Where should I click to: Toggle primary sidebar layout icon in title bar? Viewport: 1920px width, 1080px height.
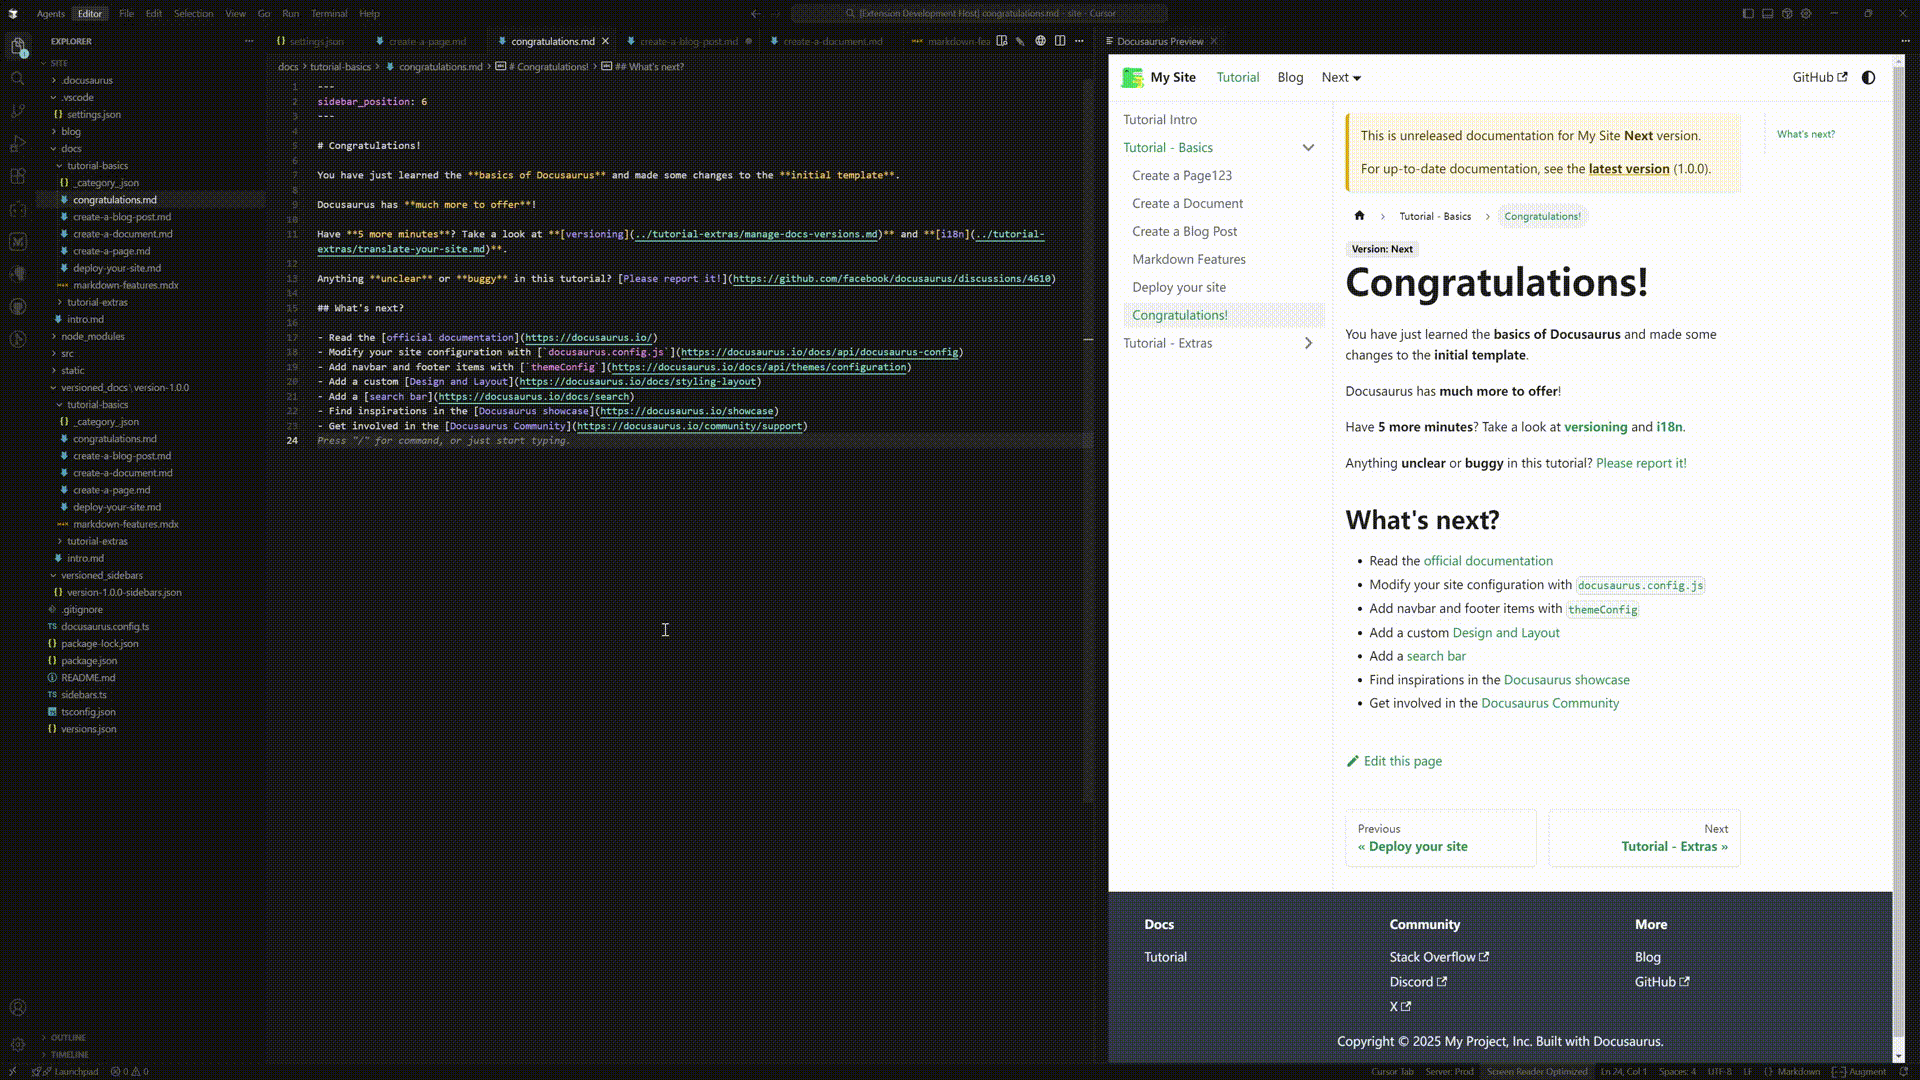1748,13
